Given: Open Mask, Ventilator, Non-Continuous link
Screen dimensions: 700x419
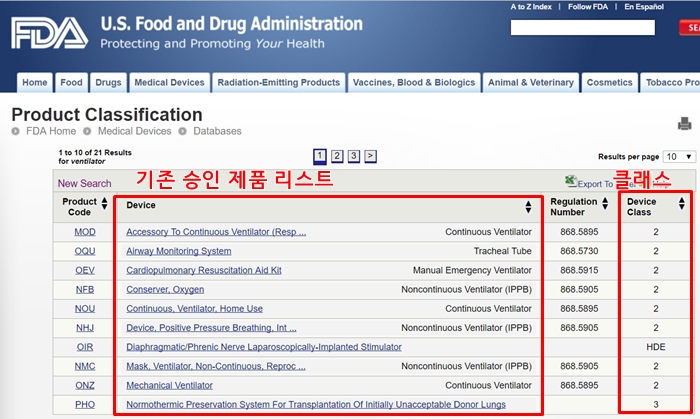Looking at the screenshot, I should coord(216,366).
